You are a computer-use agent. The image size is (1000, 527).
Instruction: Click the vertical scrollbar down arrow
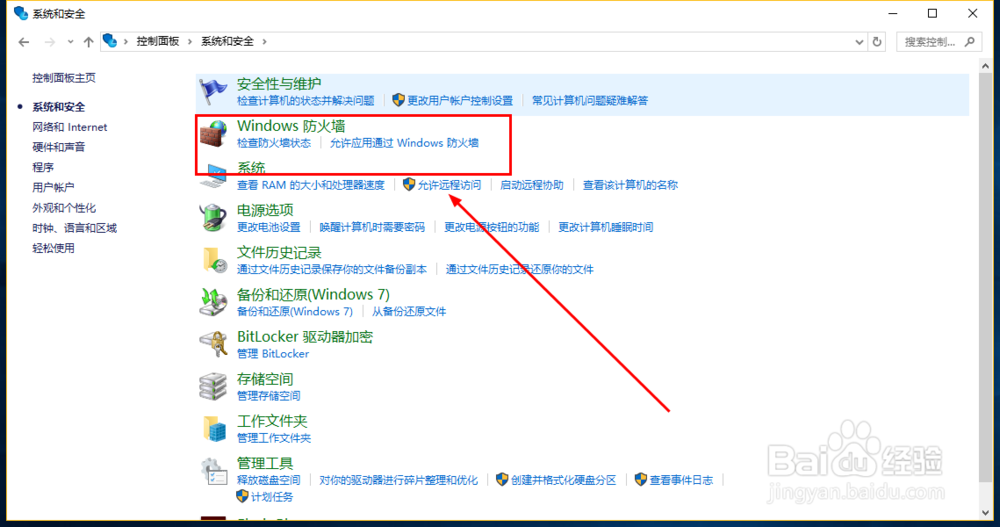point(985,512)
